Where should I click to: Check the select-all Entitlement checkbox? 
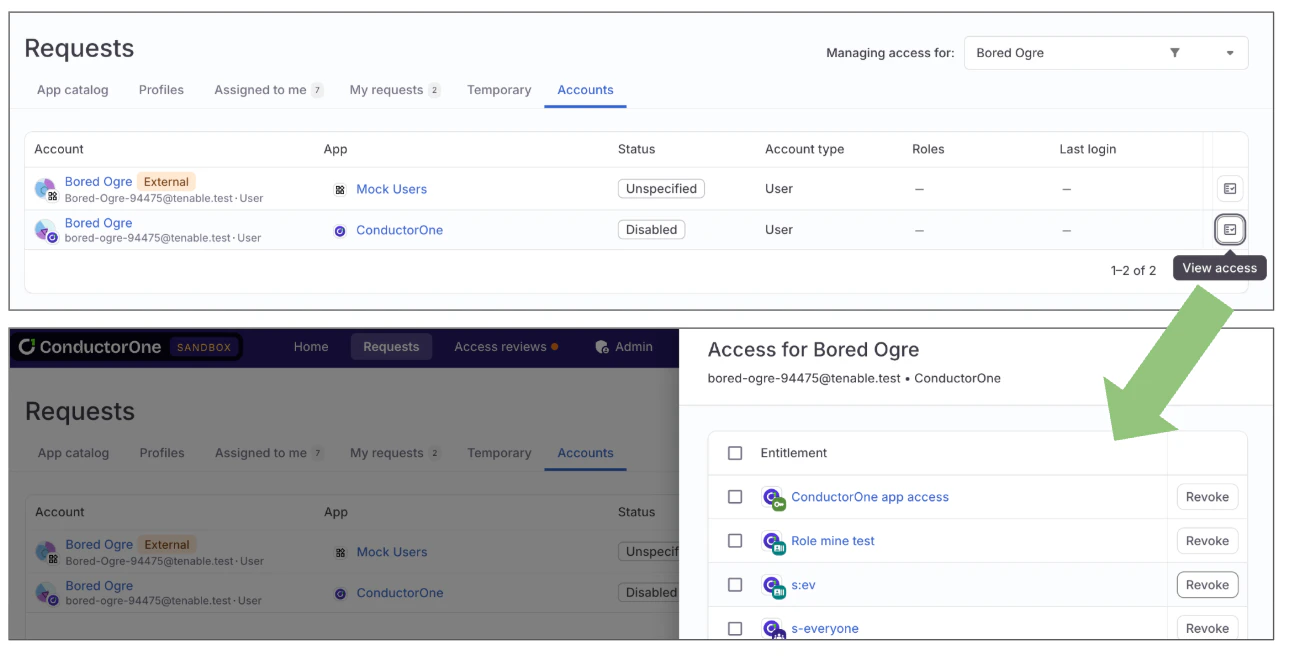[x=735, y=452]
